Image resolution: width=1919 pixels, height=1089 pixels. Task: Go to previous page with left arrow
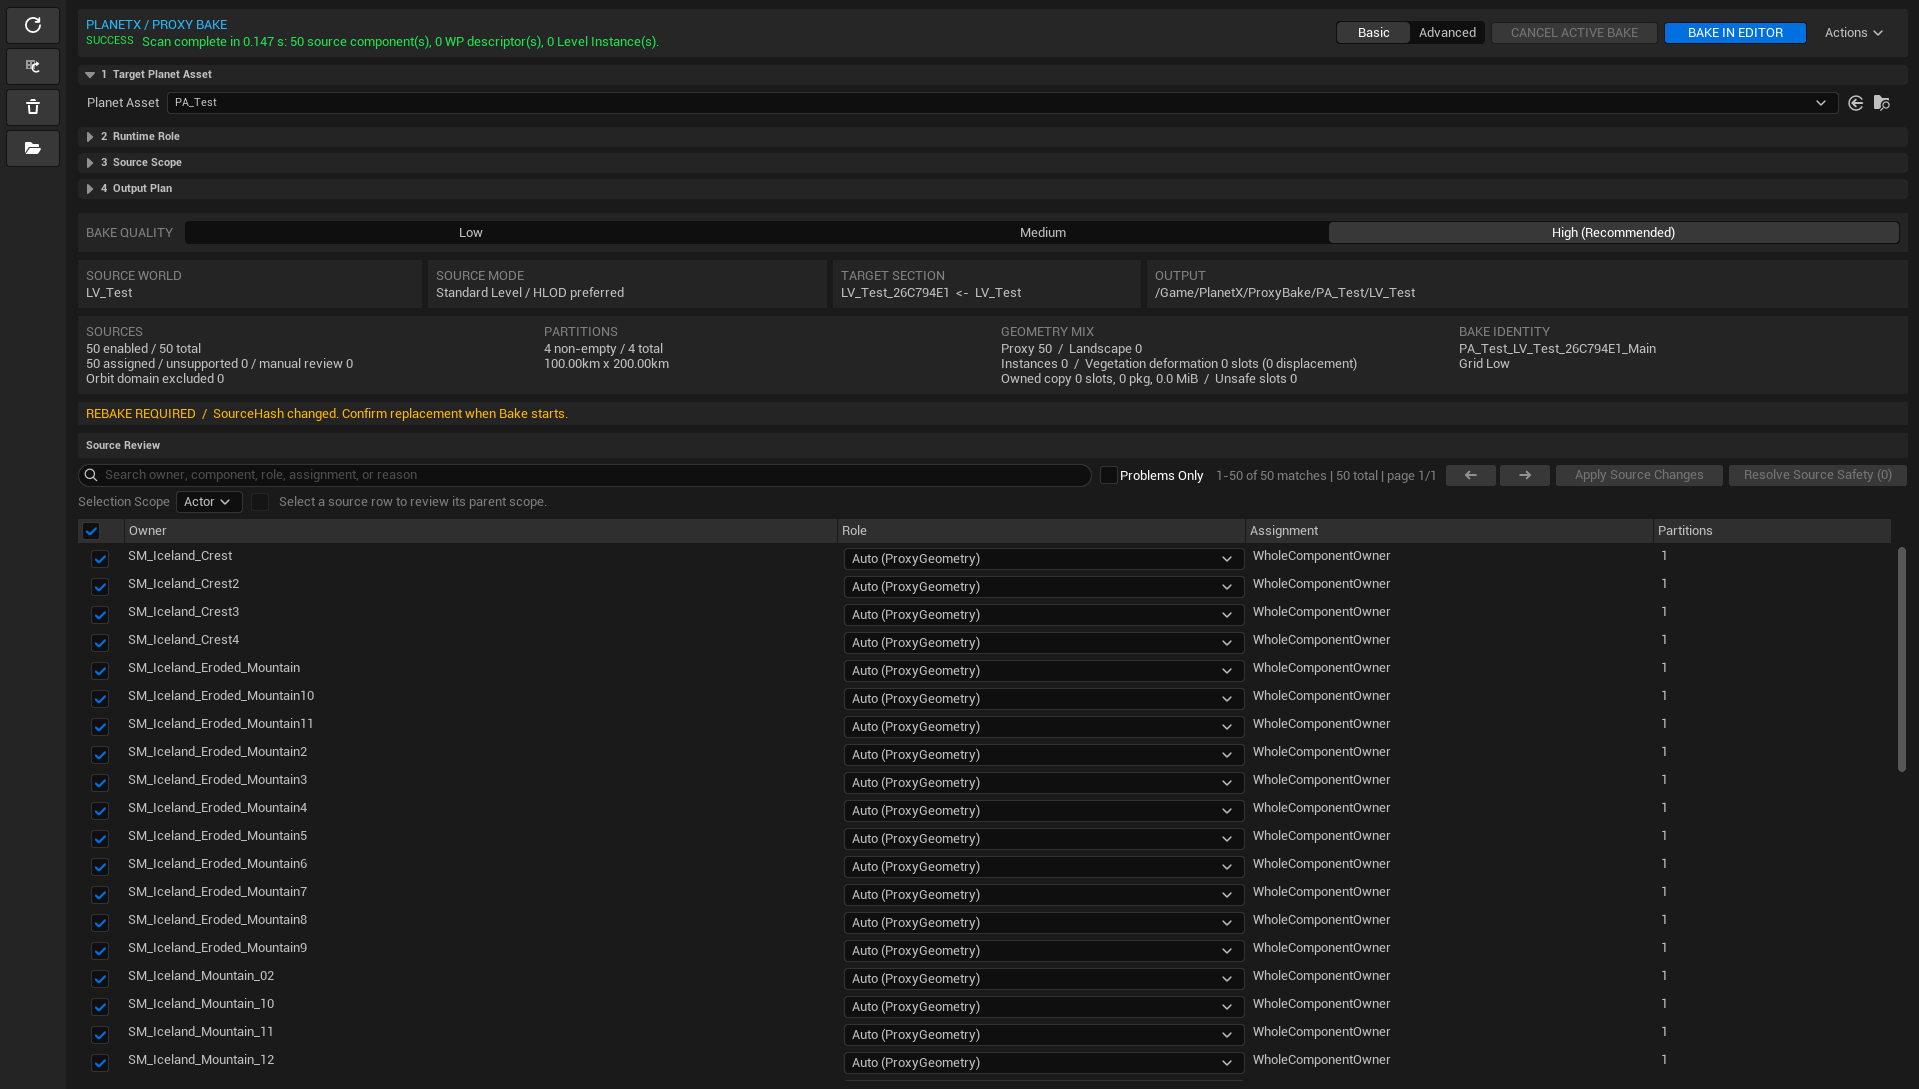[1470, 475]
